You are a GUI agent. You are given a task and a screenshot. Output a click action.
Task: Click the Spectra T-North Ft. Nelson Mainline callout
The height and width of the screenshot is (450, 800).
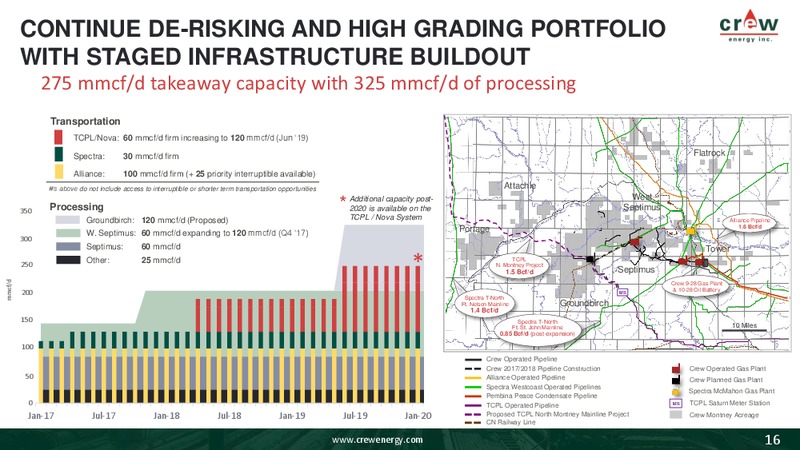(484, 304)
